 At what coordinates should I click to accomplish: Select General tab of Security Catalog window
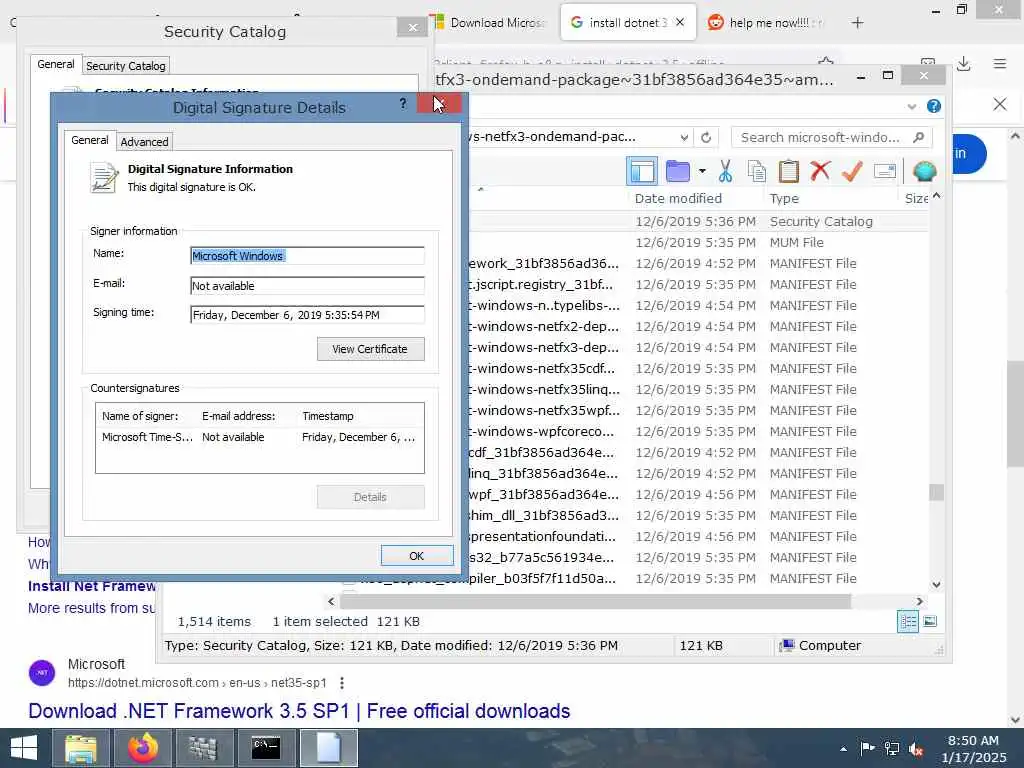click(56, 64)
